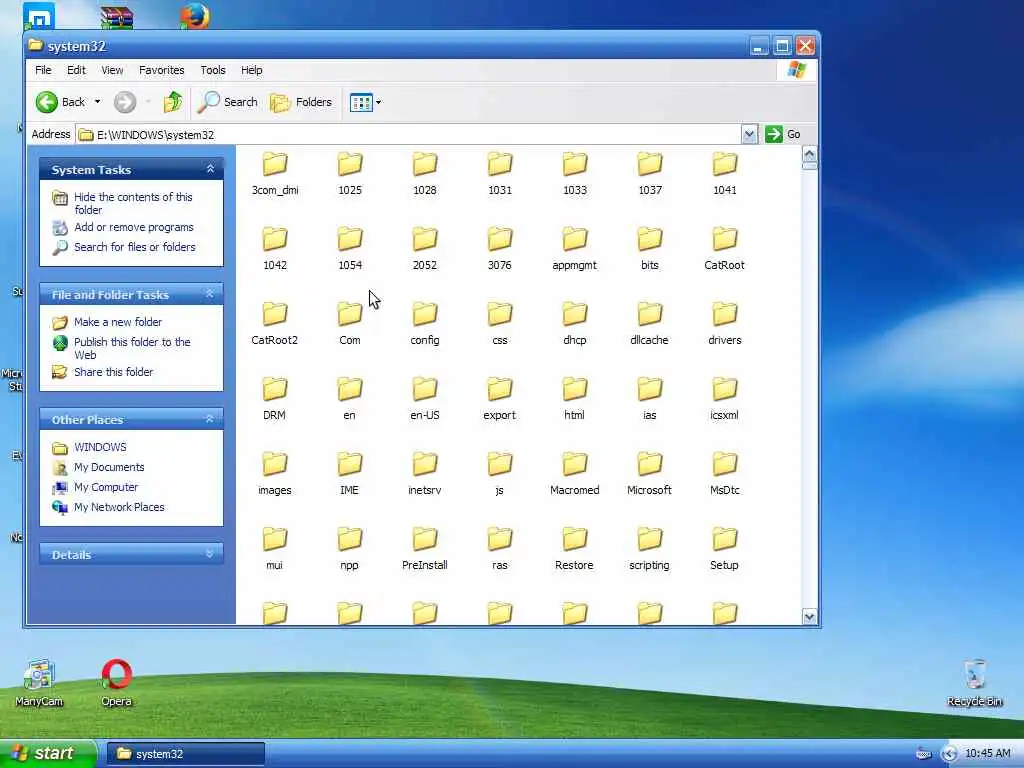This screenshot has height=768, width=1024.
Task: Click system32 taskbar button
Action: coord(185,754)
